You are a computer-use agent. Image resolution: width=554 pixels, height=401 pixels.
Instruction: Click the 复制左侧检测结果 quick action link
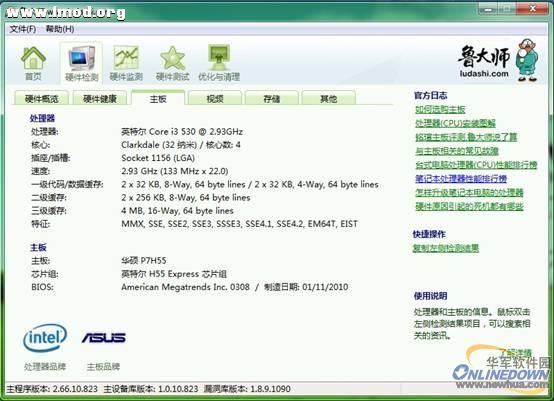(446, 248)
